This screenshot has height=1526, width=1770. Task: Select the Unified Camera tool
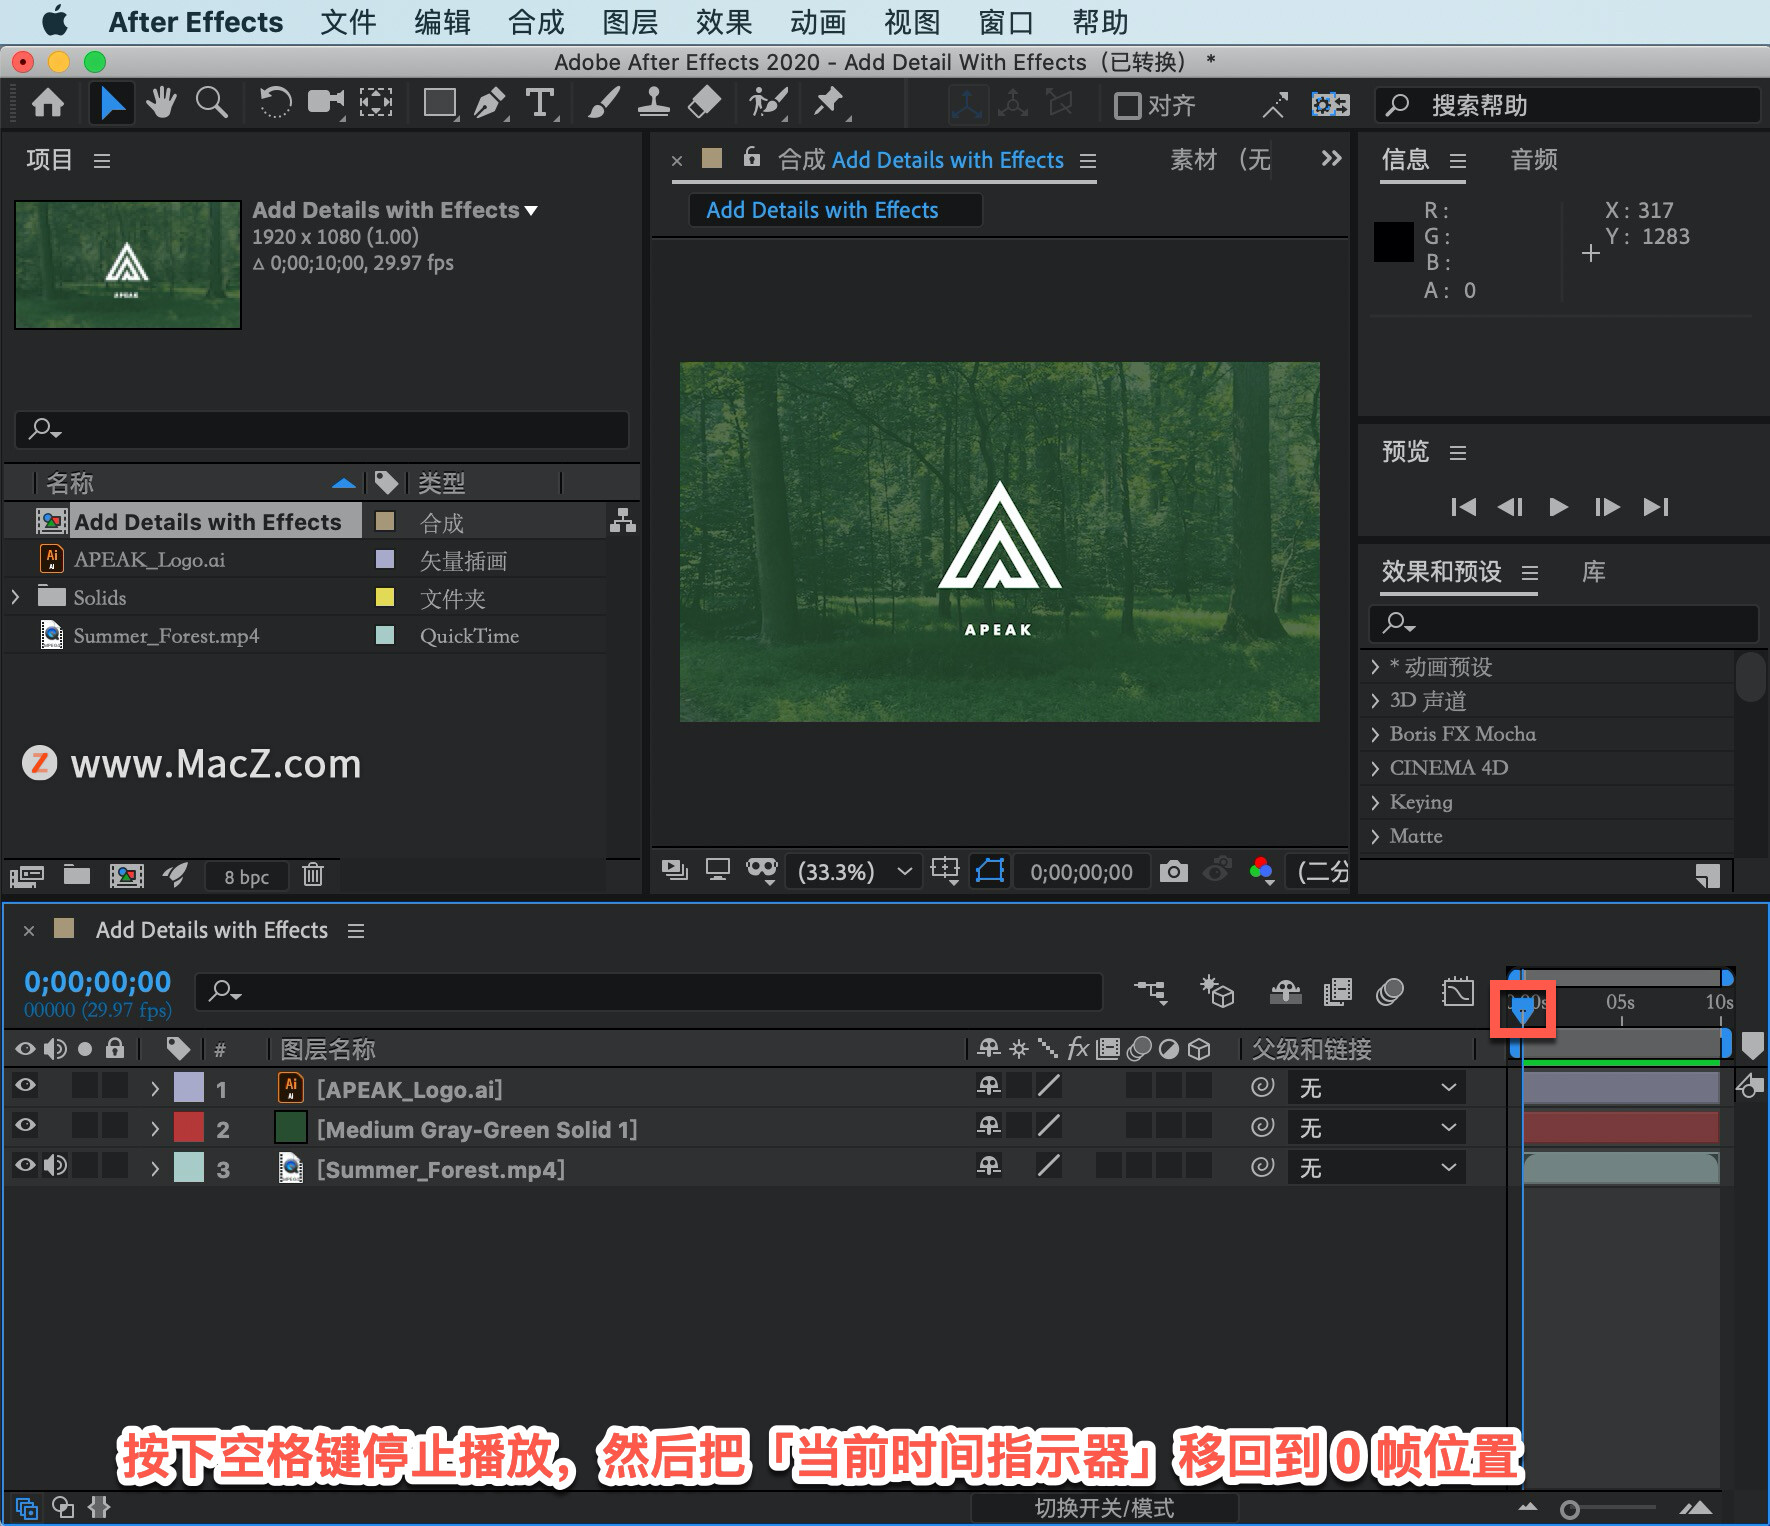click(x=325, y=103)
